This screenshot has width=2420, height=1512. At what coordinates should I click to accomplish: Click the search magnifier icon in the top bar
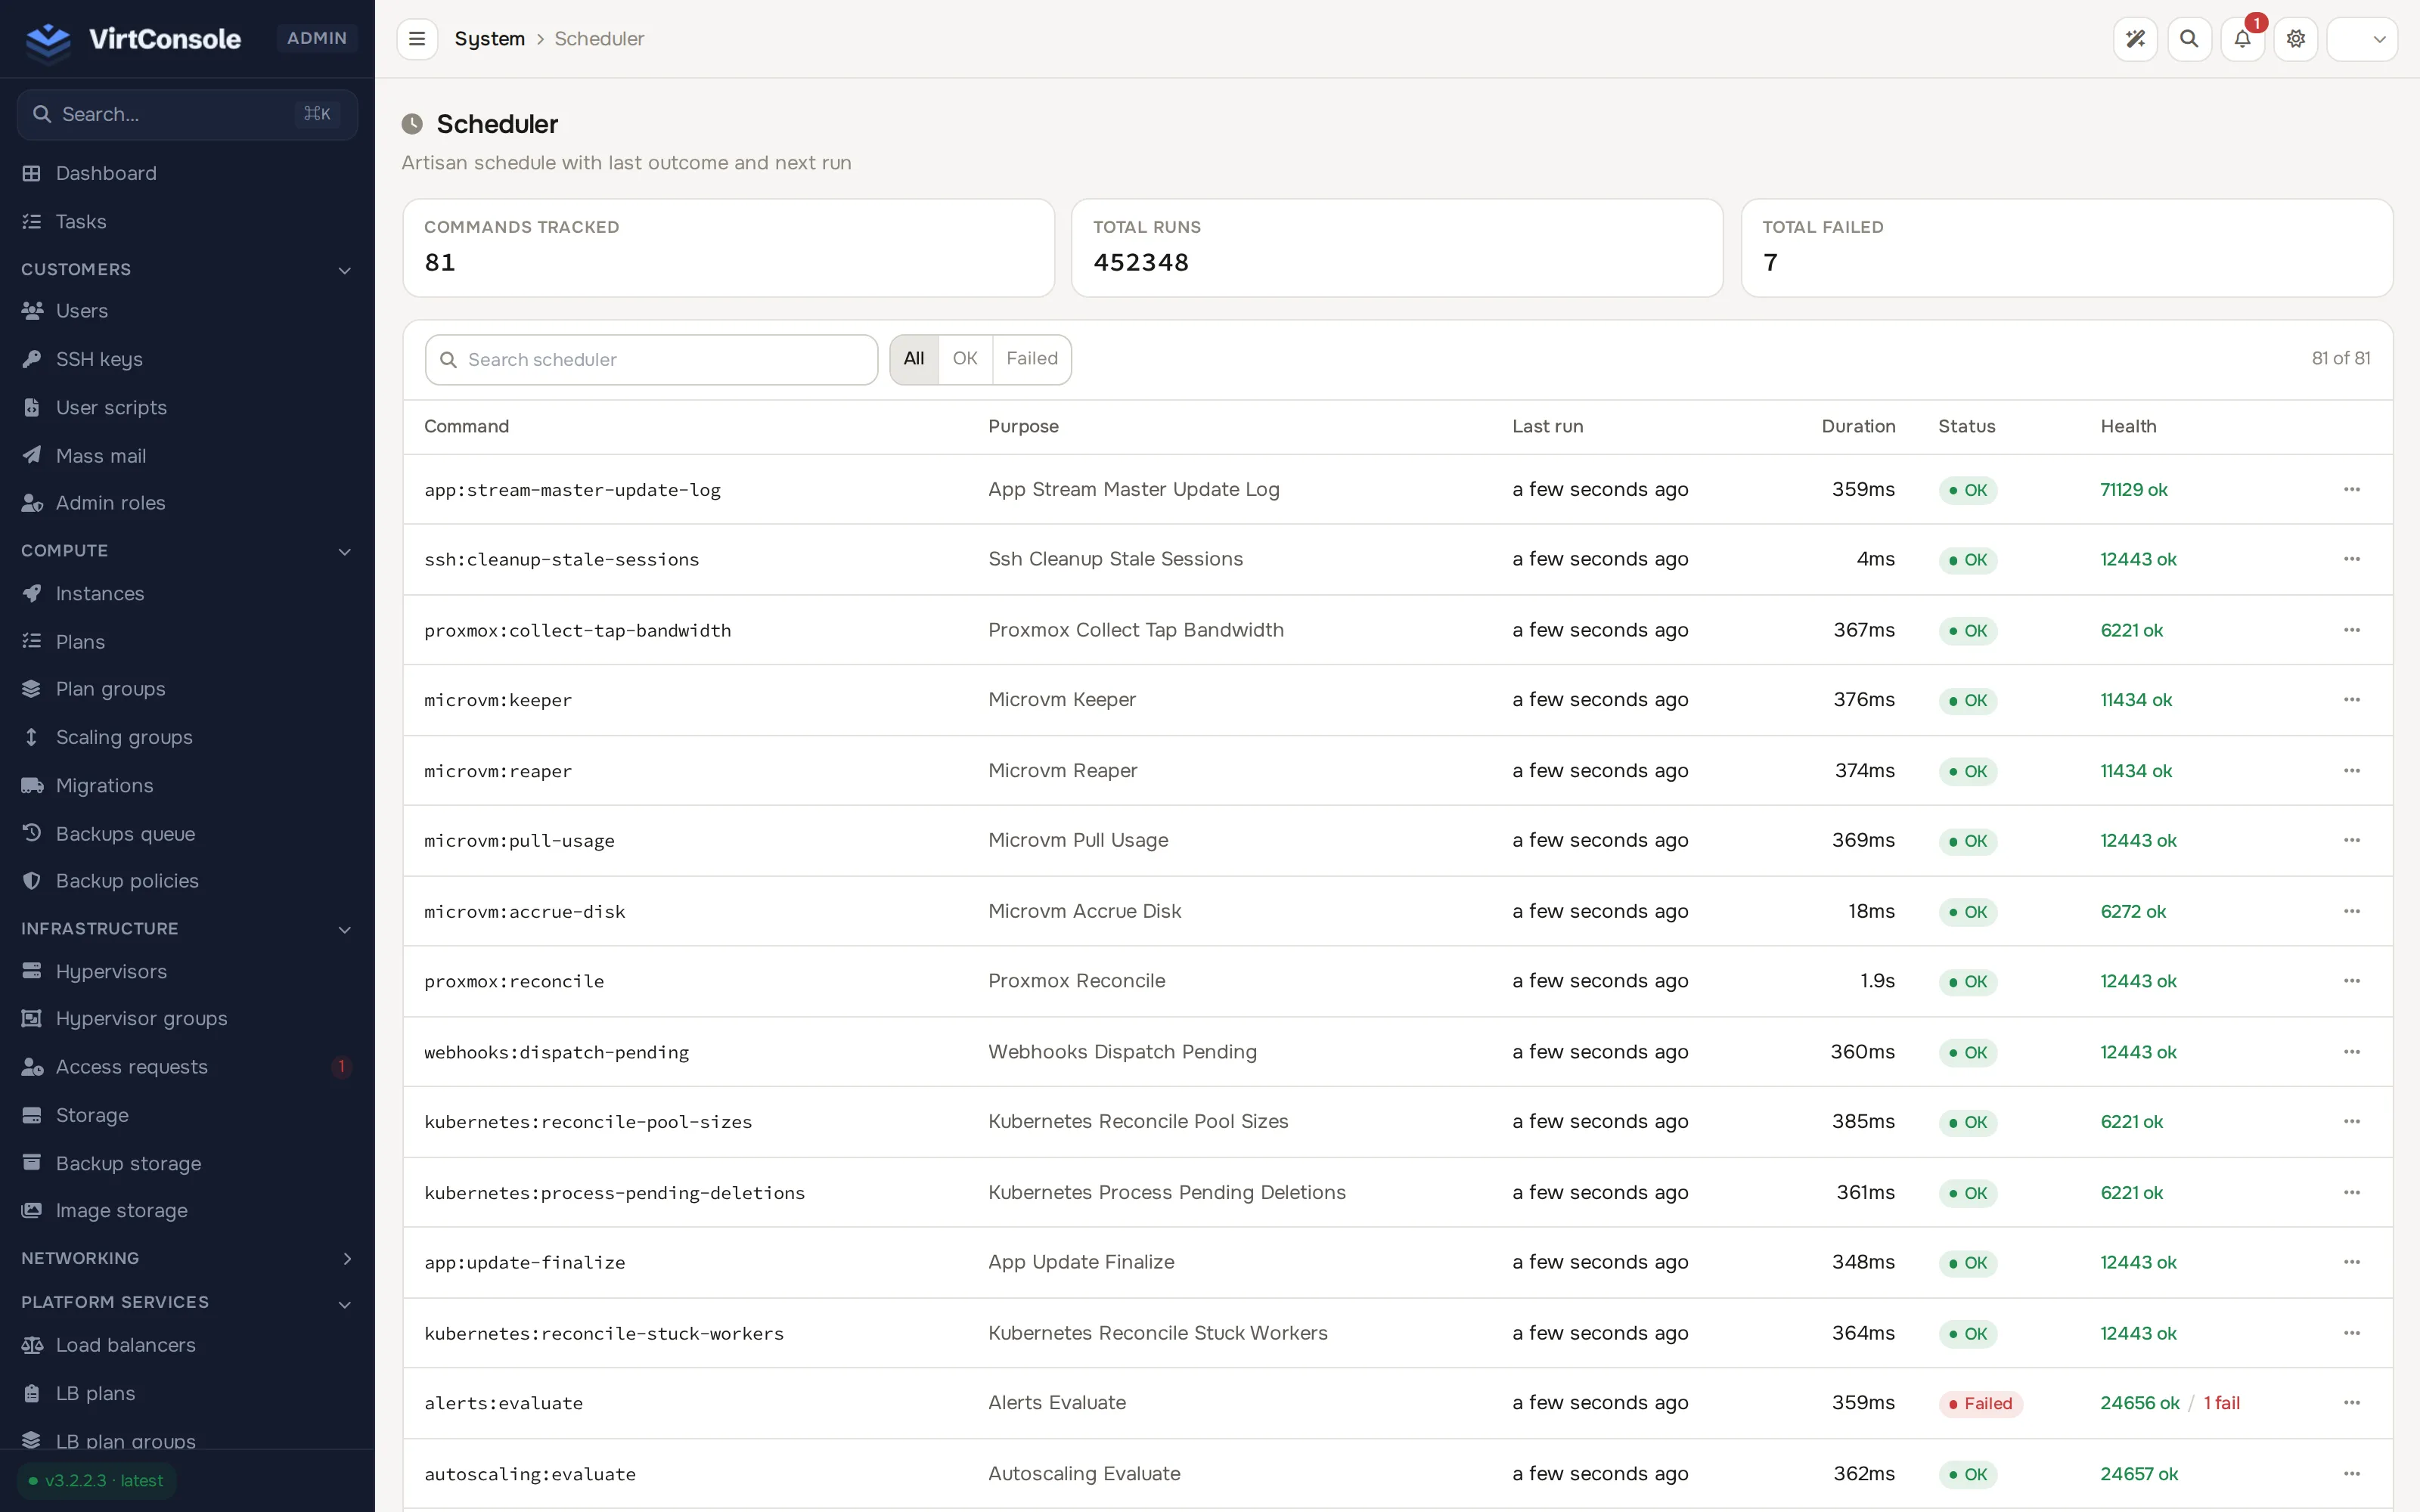point(2189,39)
